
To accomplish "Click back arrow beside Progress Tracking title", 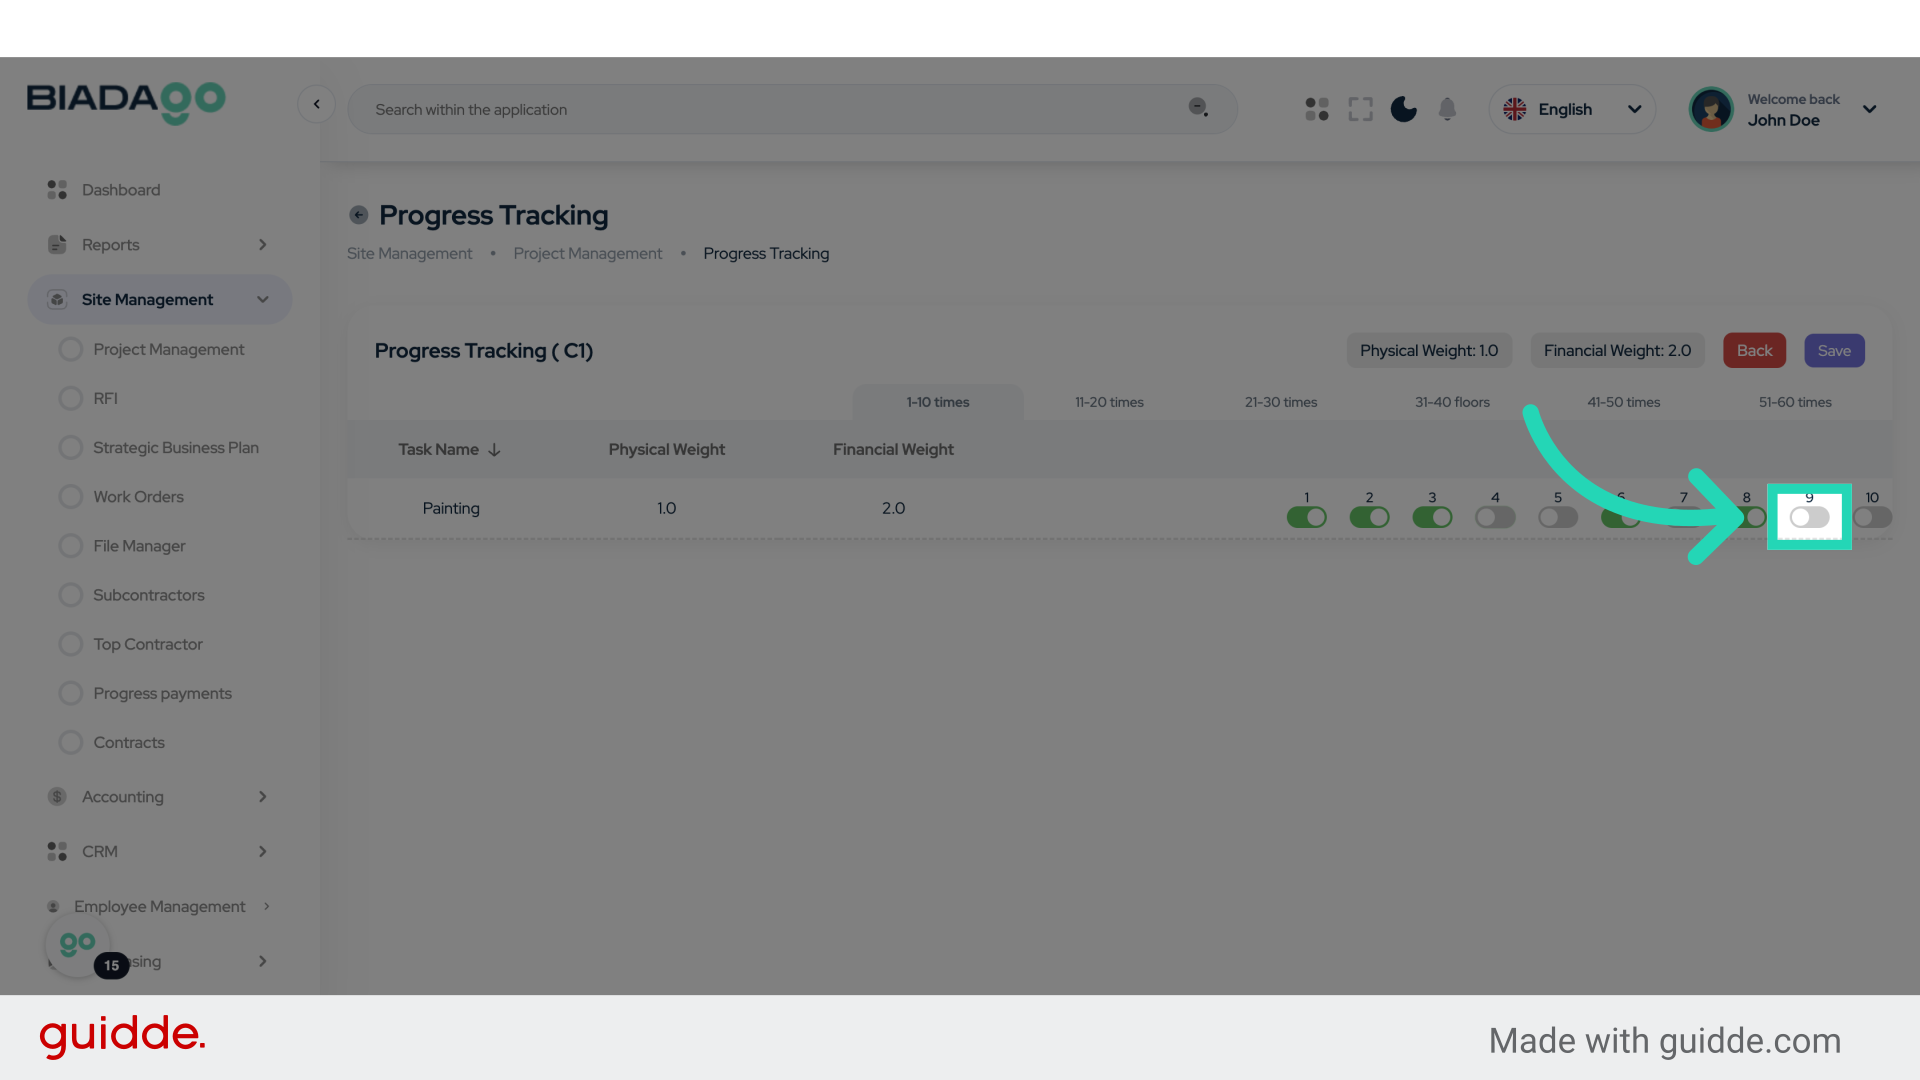I will 358,215.
